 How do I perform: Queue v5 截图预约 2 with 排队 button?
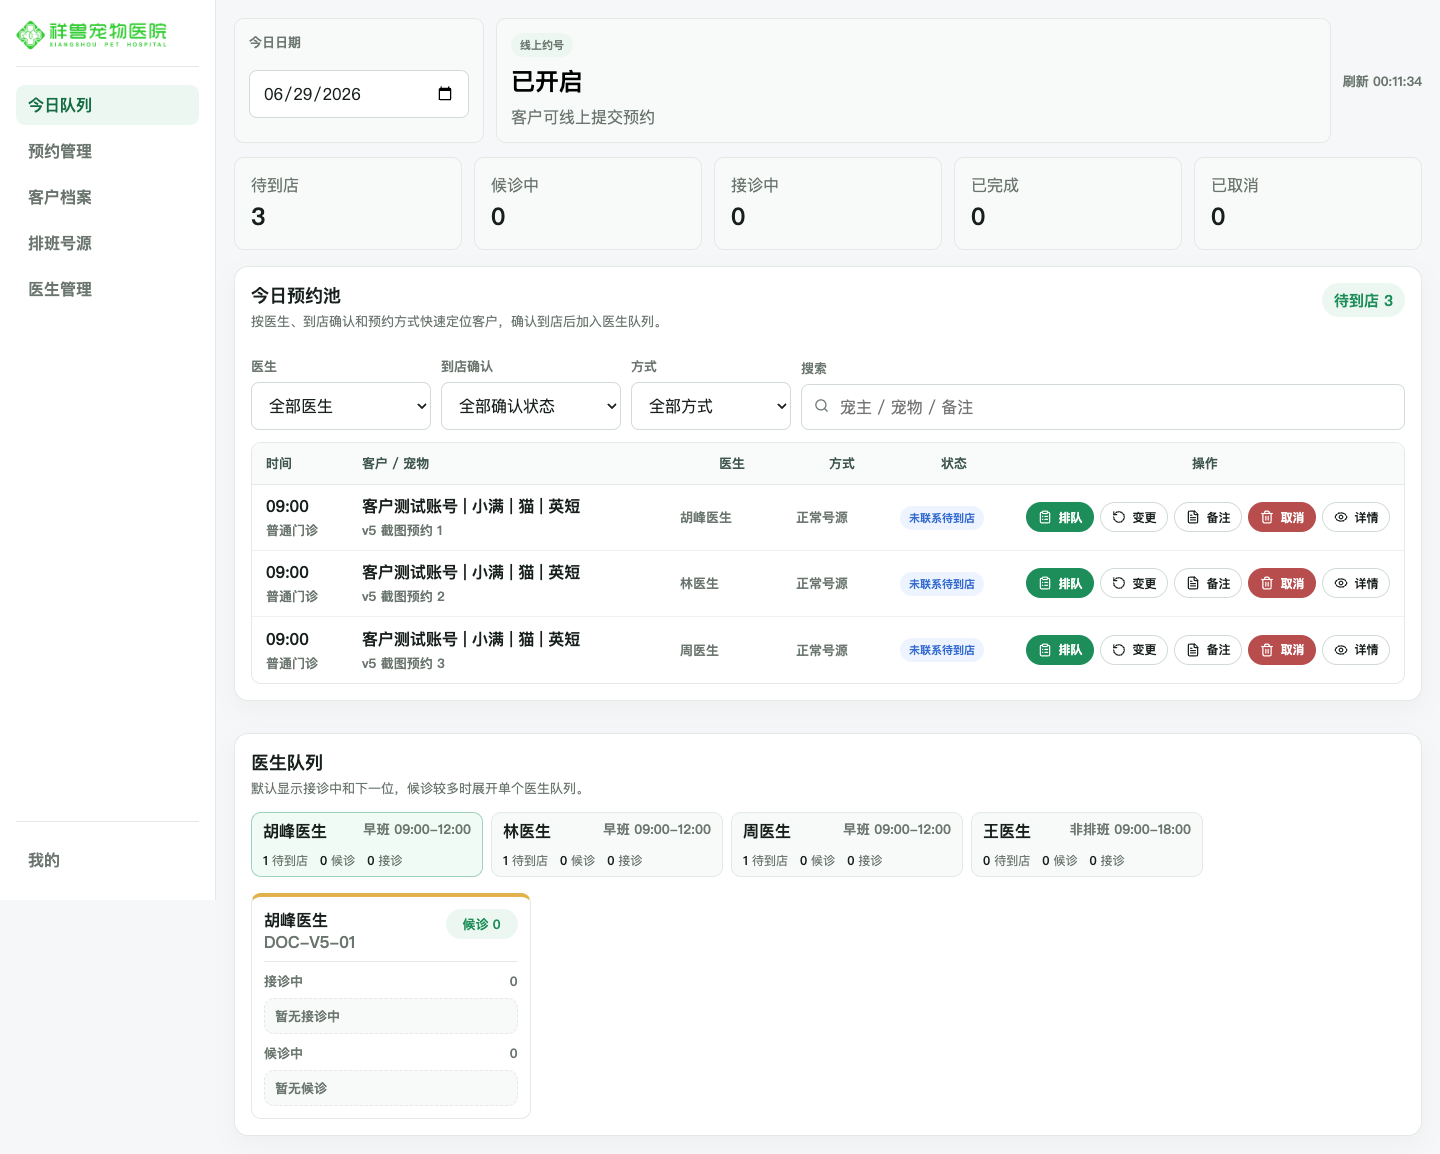pos(1060,583)
